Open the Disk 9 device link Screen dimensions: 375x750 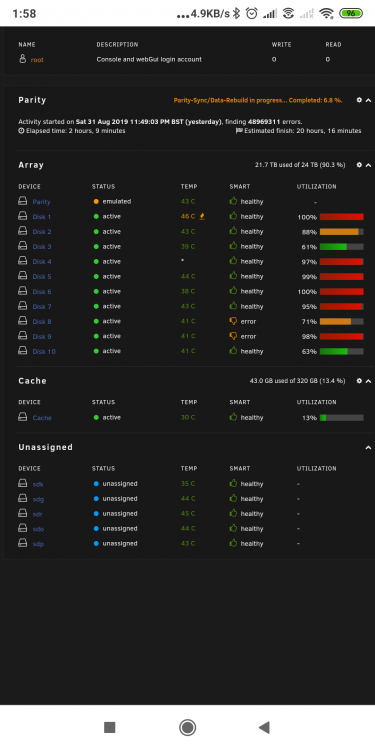click(x=42, y=337)
